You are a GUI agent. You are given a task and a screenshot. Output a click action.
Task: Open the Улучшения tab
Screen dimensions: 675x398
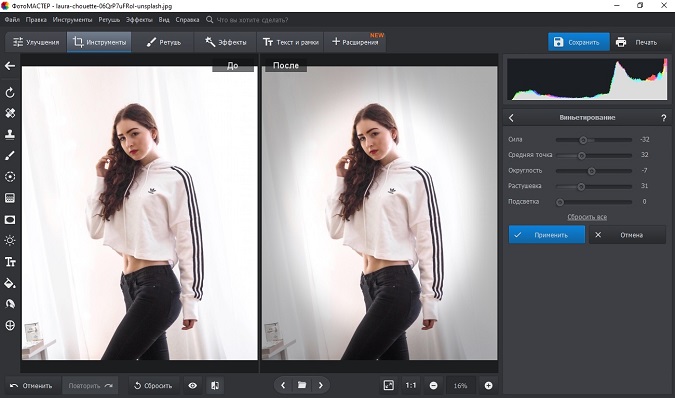36,42
